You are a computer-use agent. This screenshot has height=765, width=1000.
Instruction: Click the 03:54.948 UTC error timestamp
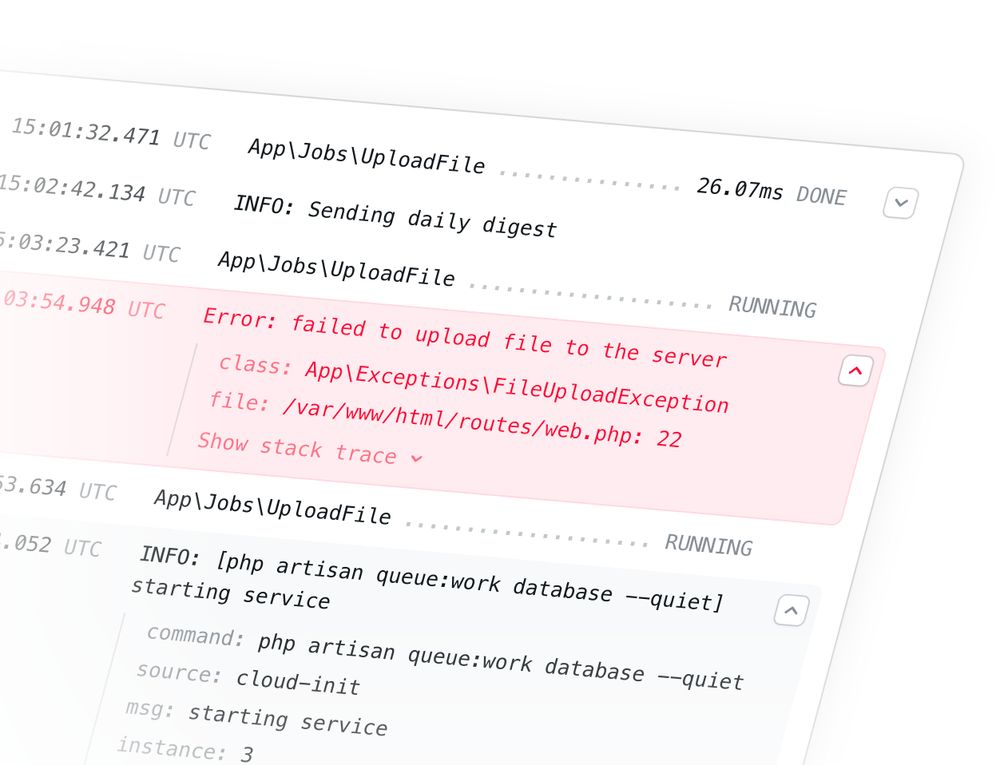83,303
